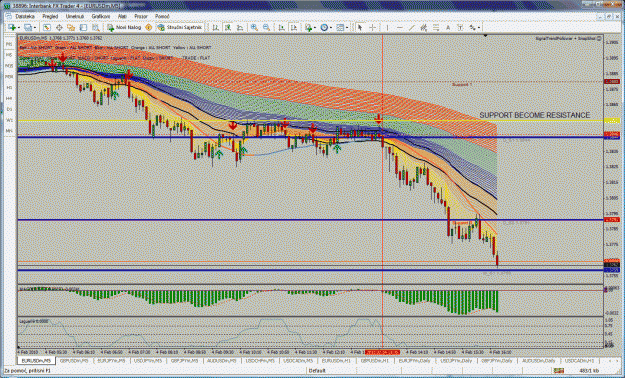The width and height of the screenshot is (625, 378).
Task: Select the M30 timeframe button
Action: pyautogui.click(x=9, y=77)
